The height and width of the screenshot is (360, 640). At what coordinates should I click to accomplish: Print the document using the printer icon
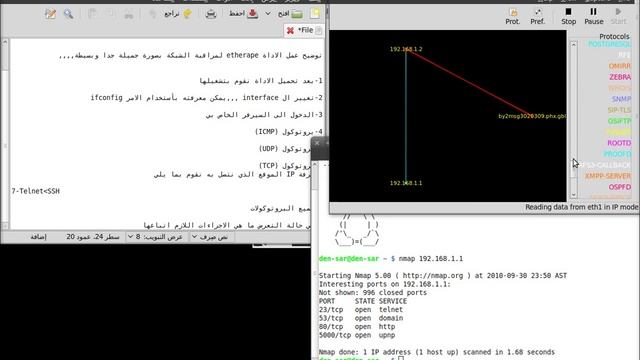211,14
